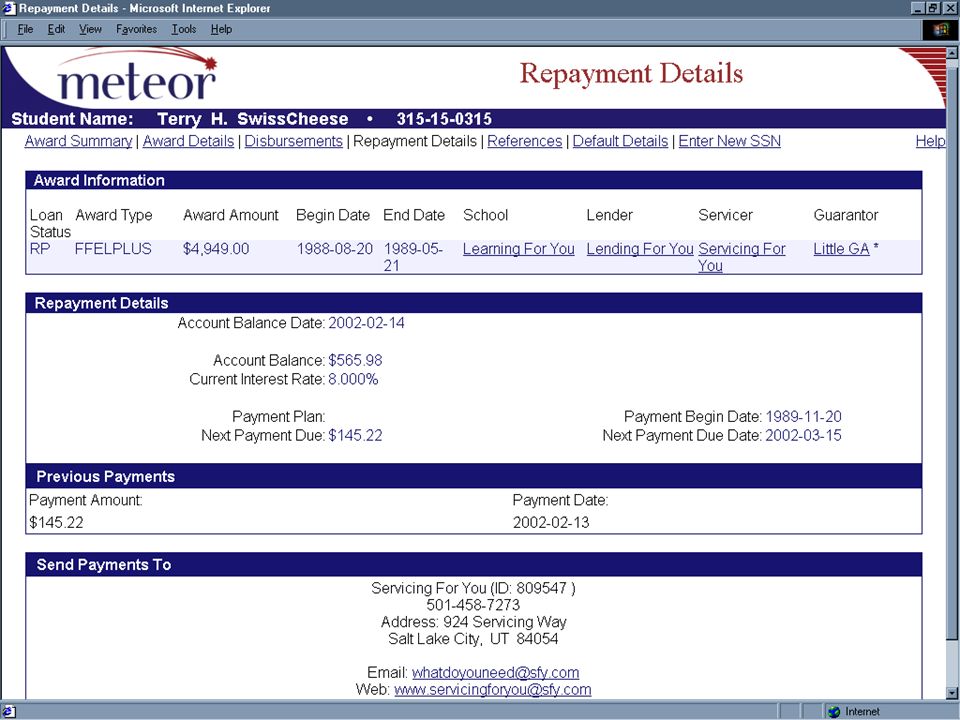Viewport: 960px width, 720px height.
Task: Click the Internet zone globe icon
Action: coord(834,711)
